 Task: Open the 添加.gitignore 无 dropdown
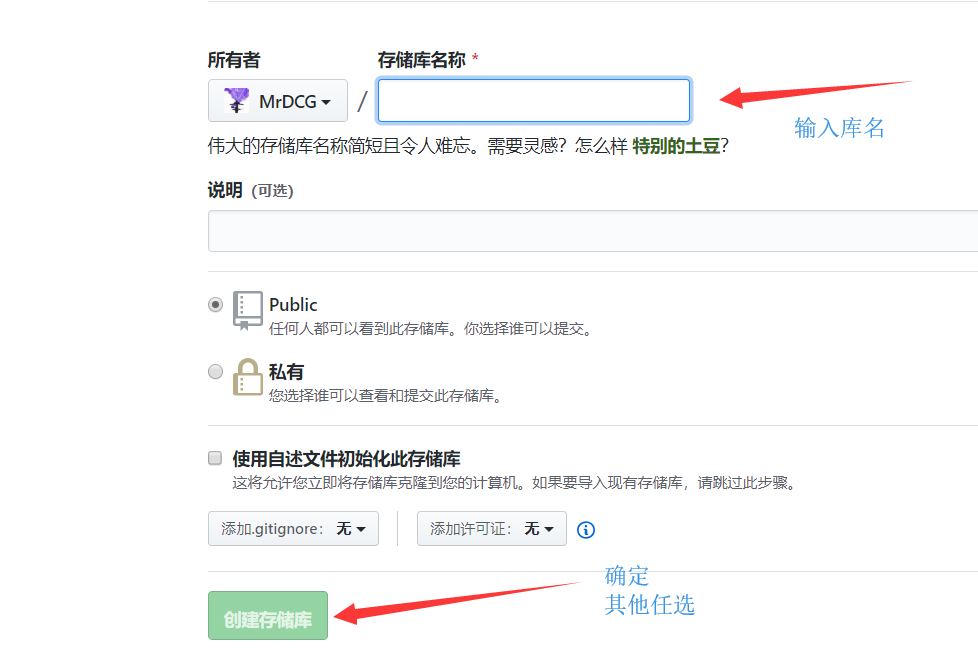coord(293,528)
